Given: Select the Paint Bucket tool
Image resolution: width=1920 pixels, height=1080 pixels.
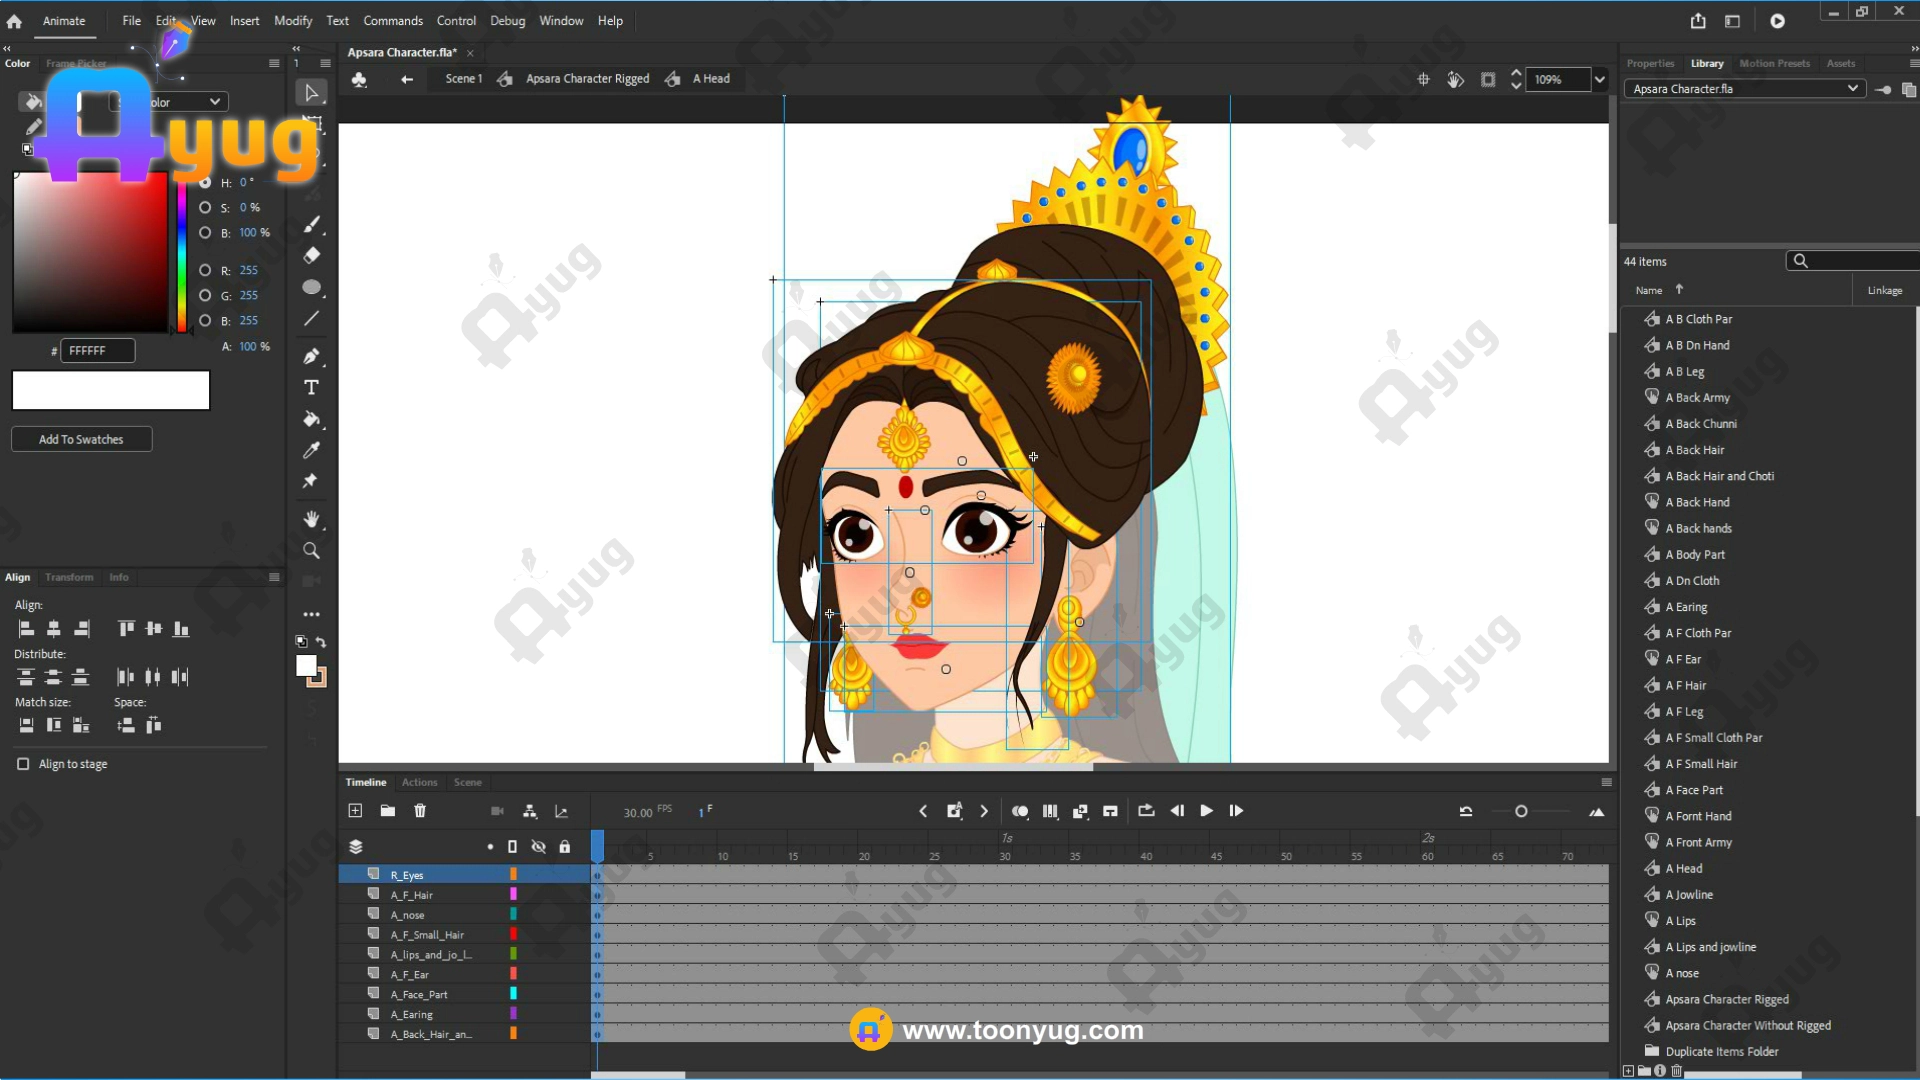Looking at the screenshot, I should pyautogui.click(x=311, y=419).
